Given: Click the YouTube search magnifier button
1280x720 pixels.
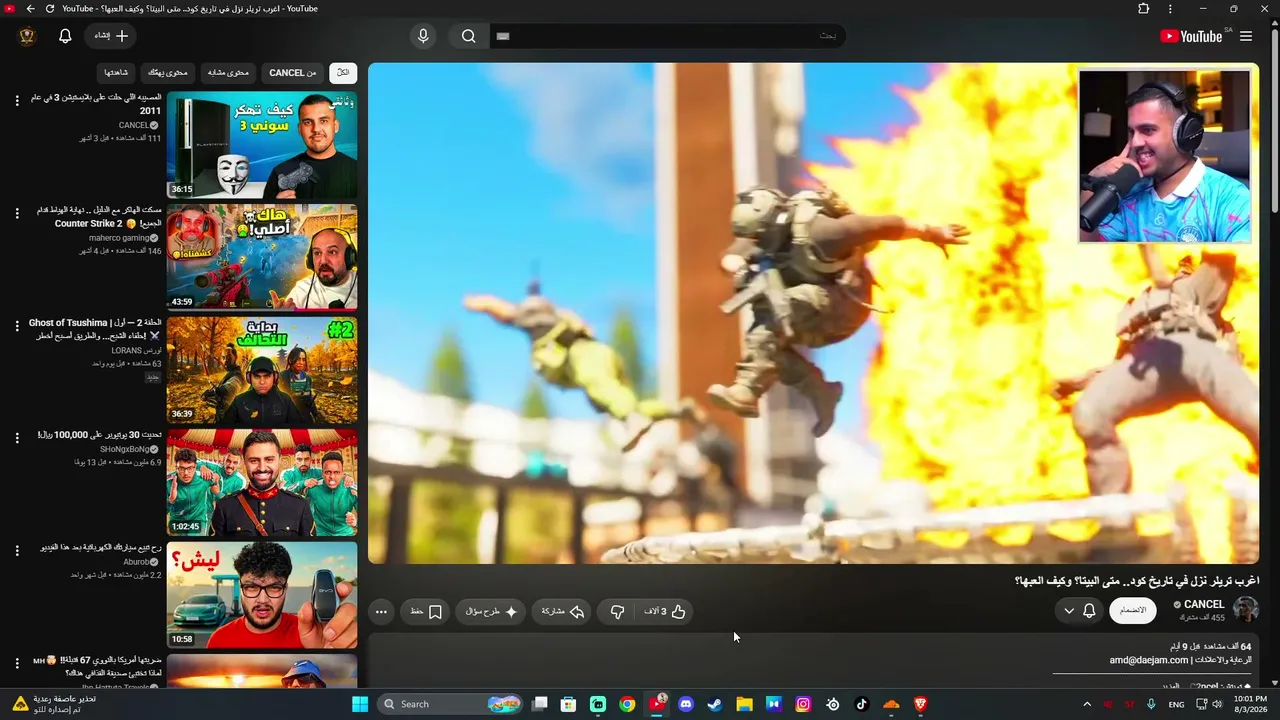Looking at the screenshot, I should 469,36.
